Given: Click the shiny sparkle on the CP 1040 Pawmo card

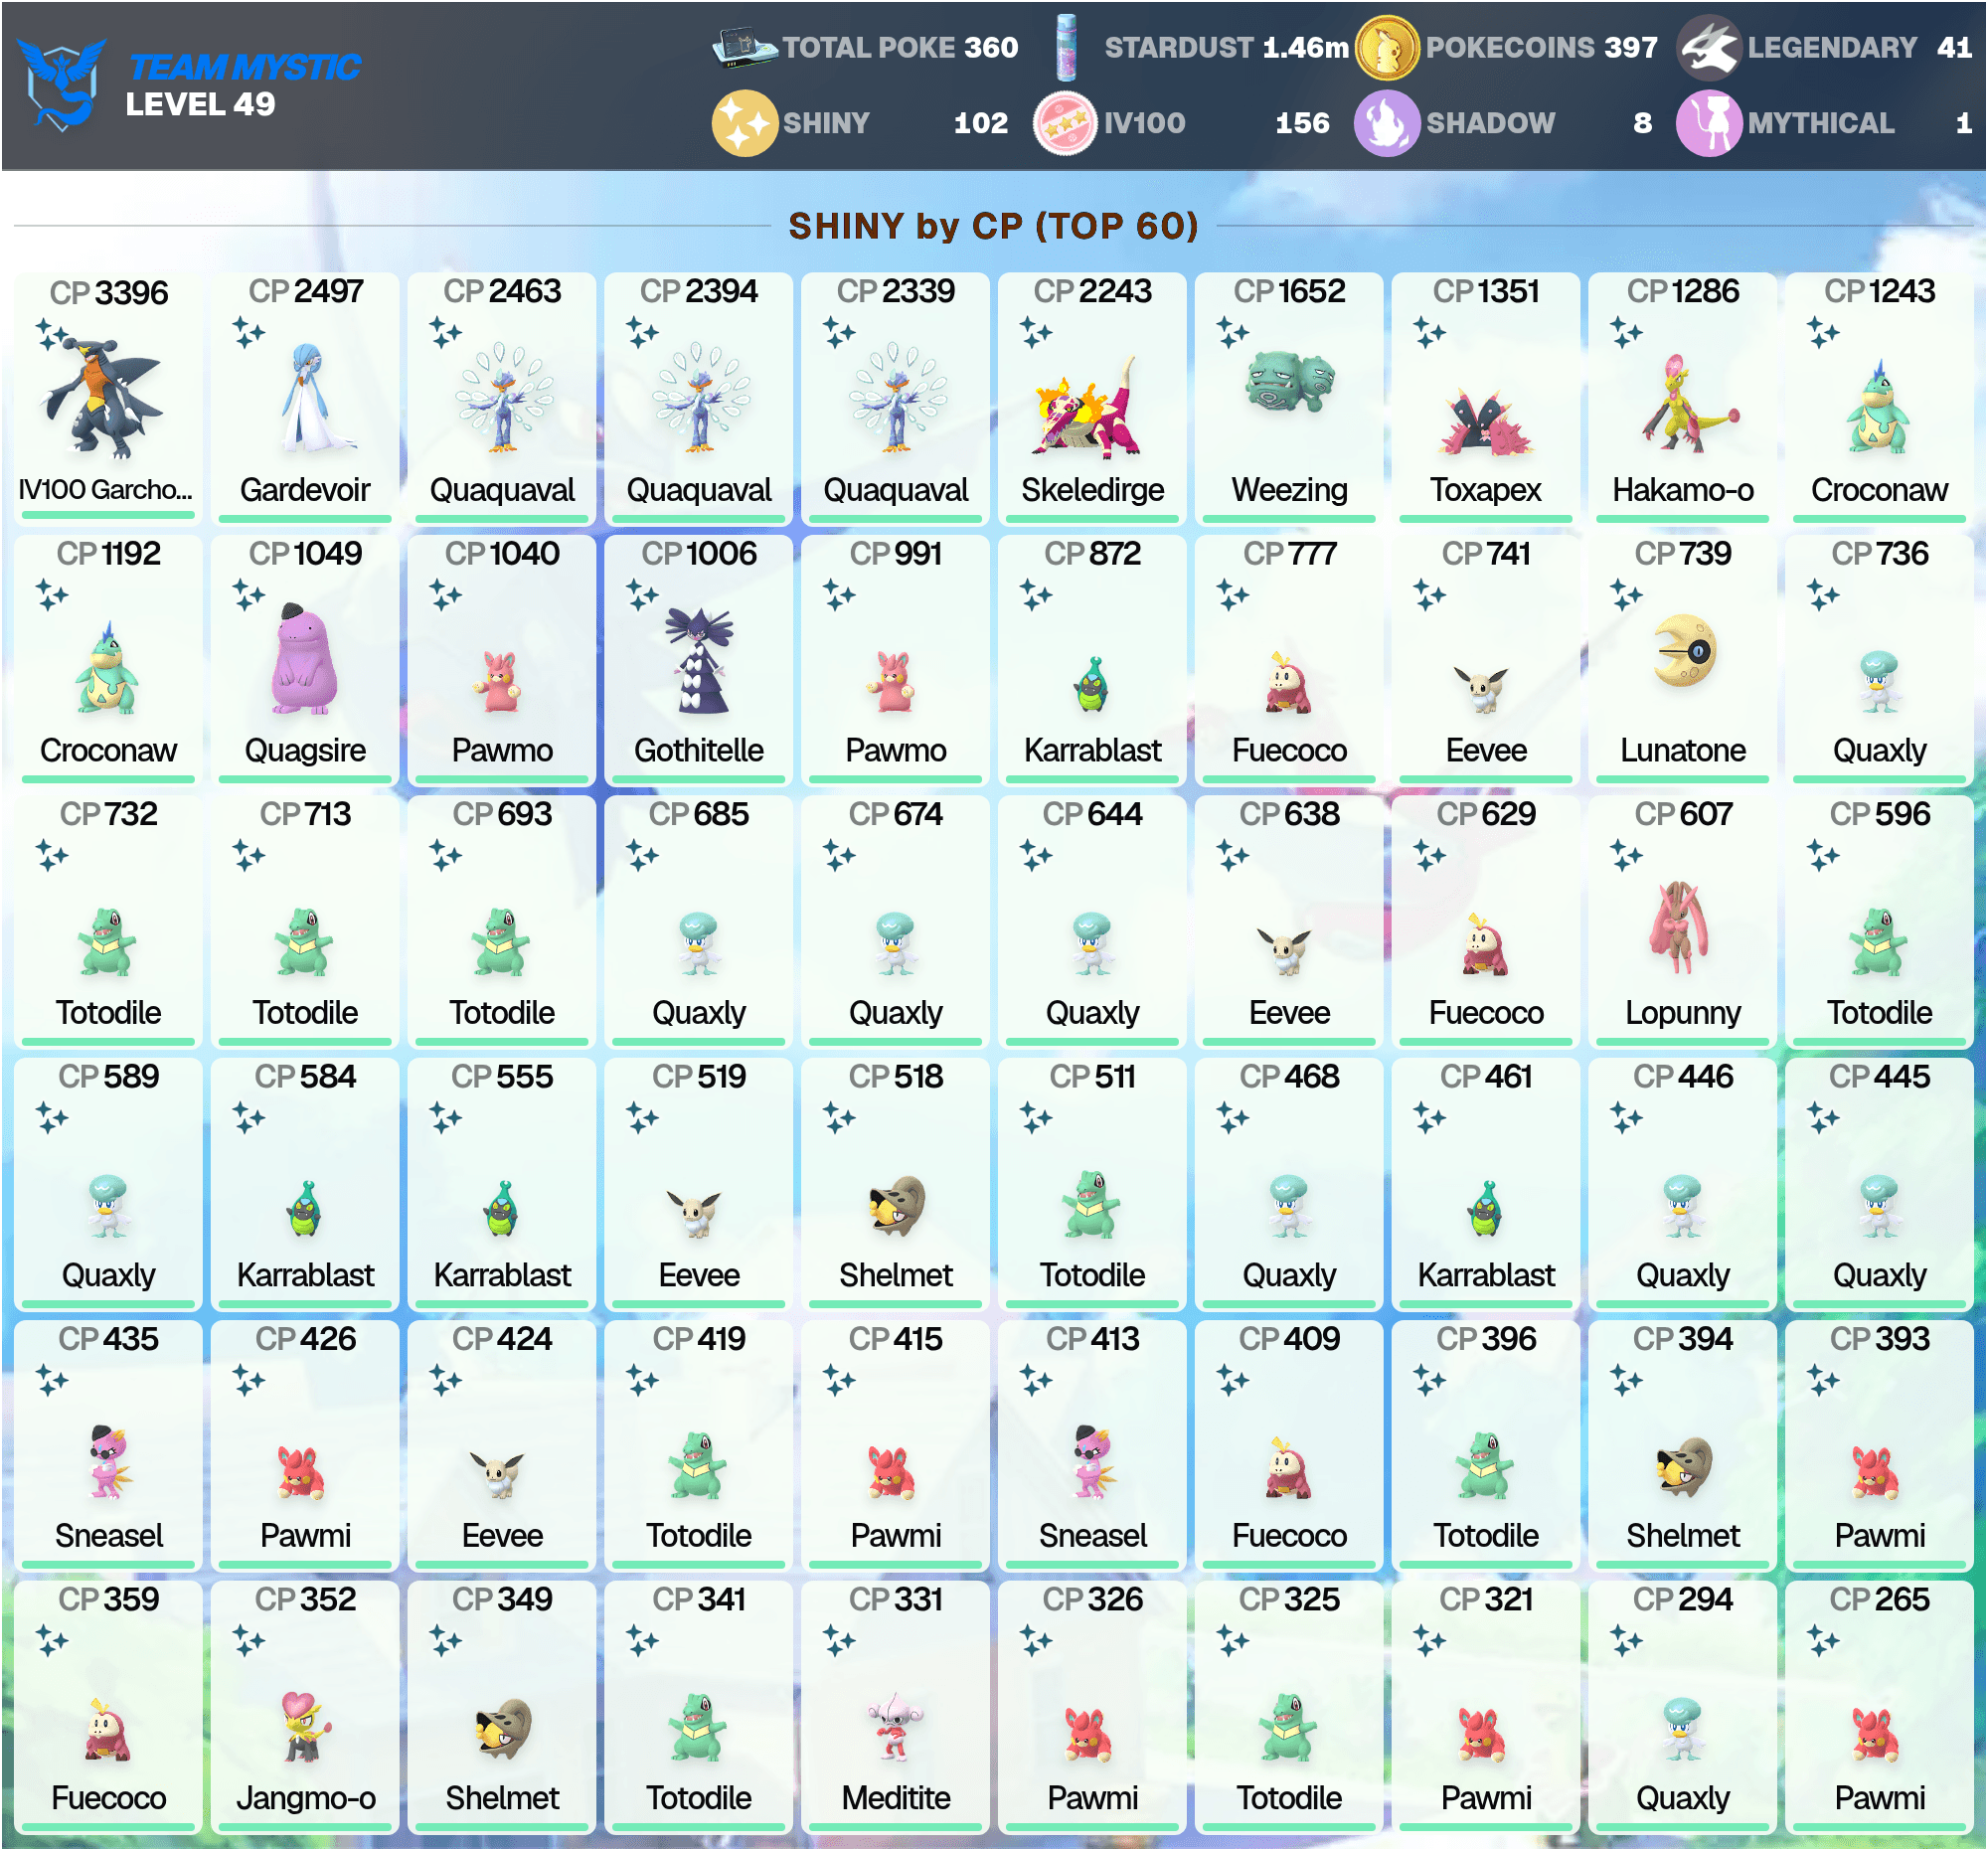Looking at the screenshot, I should [x=445, y=594].
